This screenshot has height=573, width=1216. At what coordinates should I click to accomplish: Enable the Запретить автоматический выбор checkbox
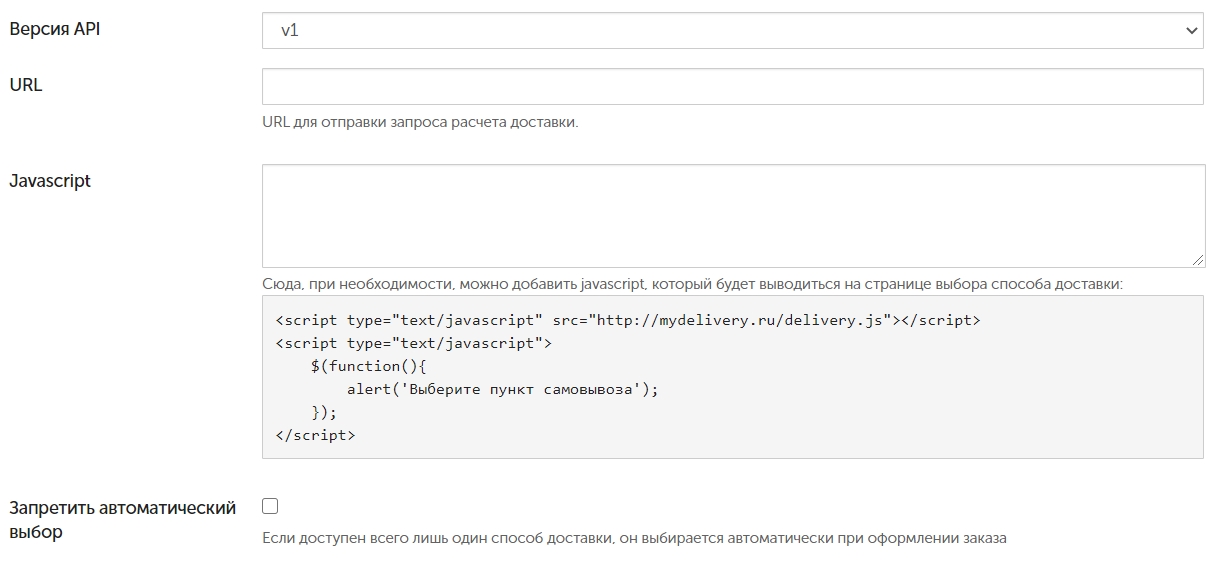point(270,506)
